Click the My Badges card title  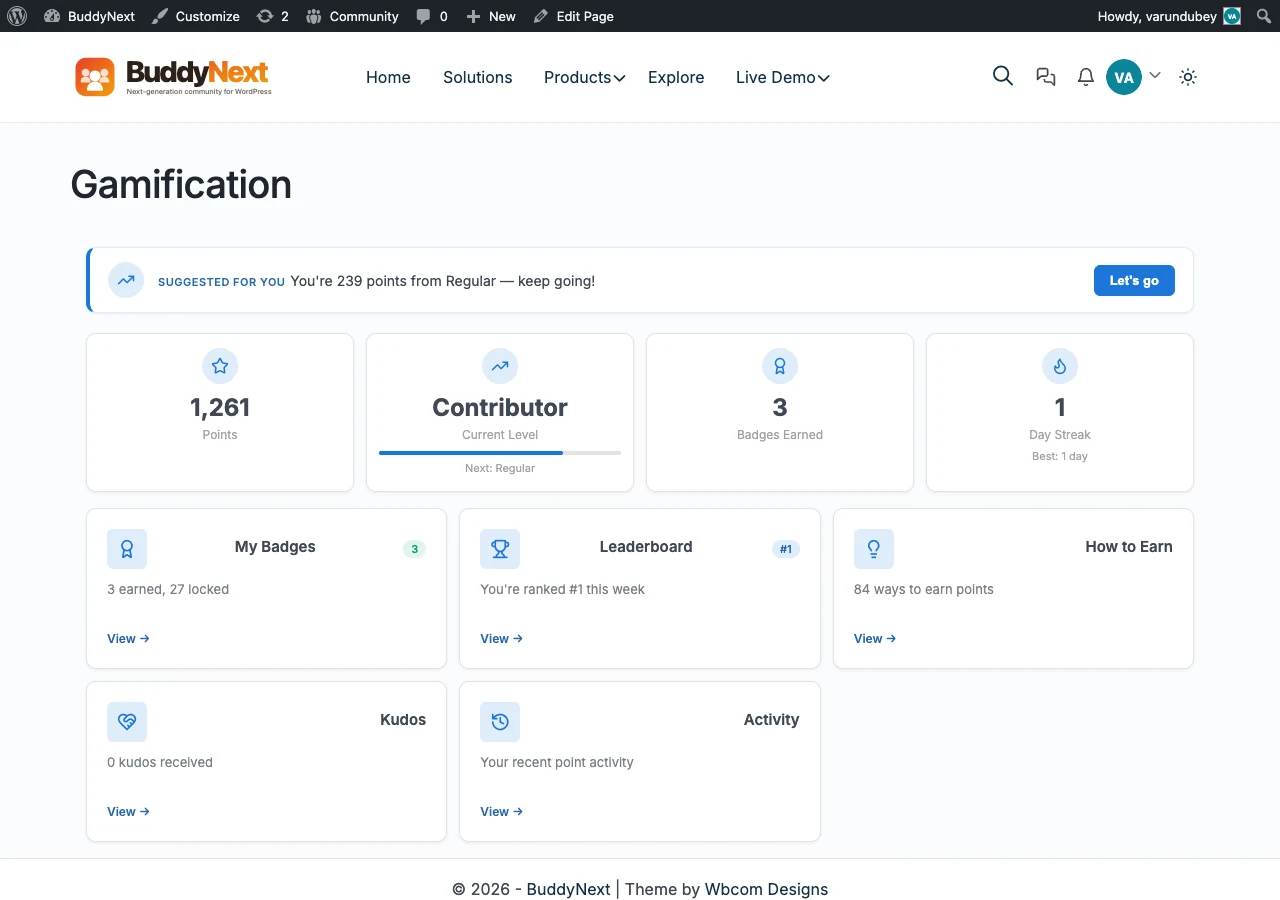275,547
